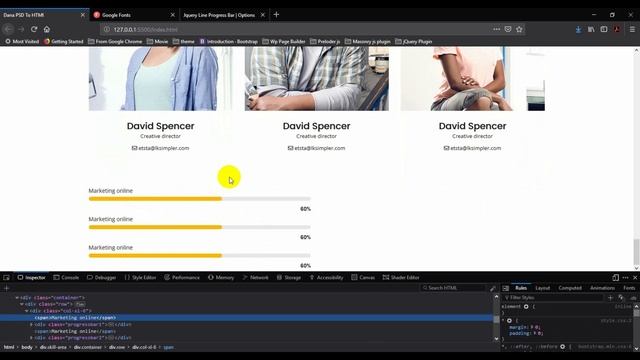Open the theme bookmarks folder
This screenshot has height=360, width=640.
(184, 42)
